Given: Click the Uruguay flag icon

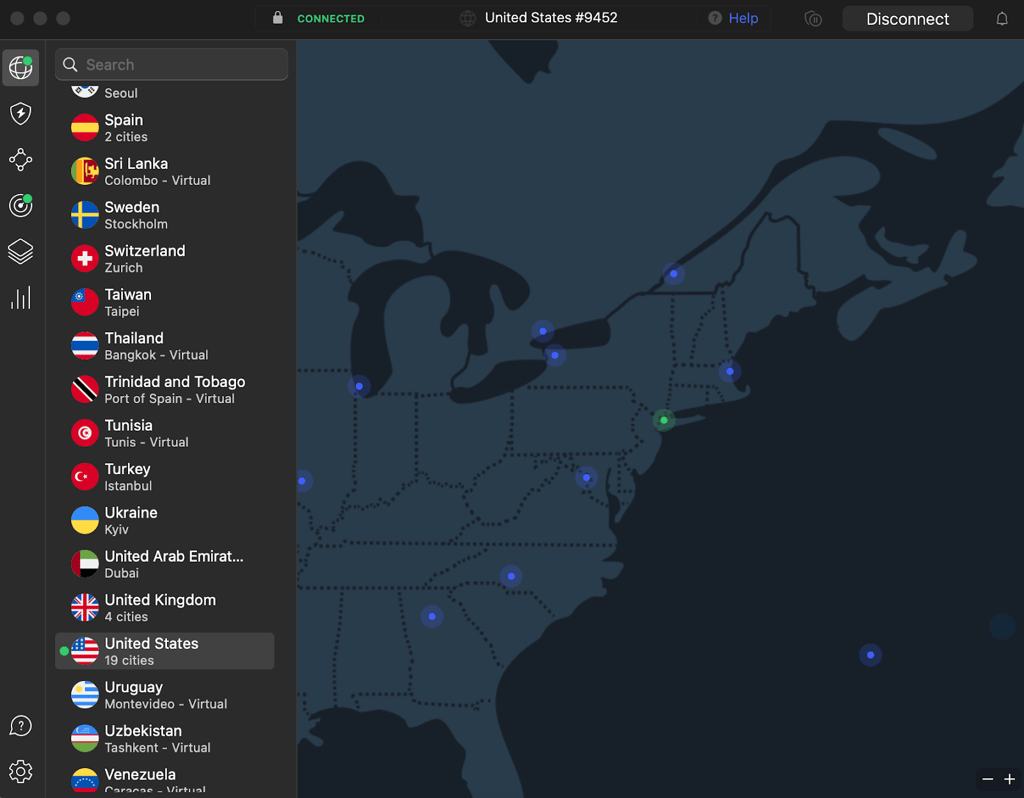Looking at the screenshot, I should (85, 695).
